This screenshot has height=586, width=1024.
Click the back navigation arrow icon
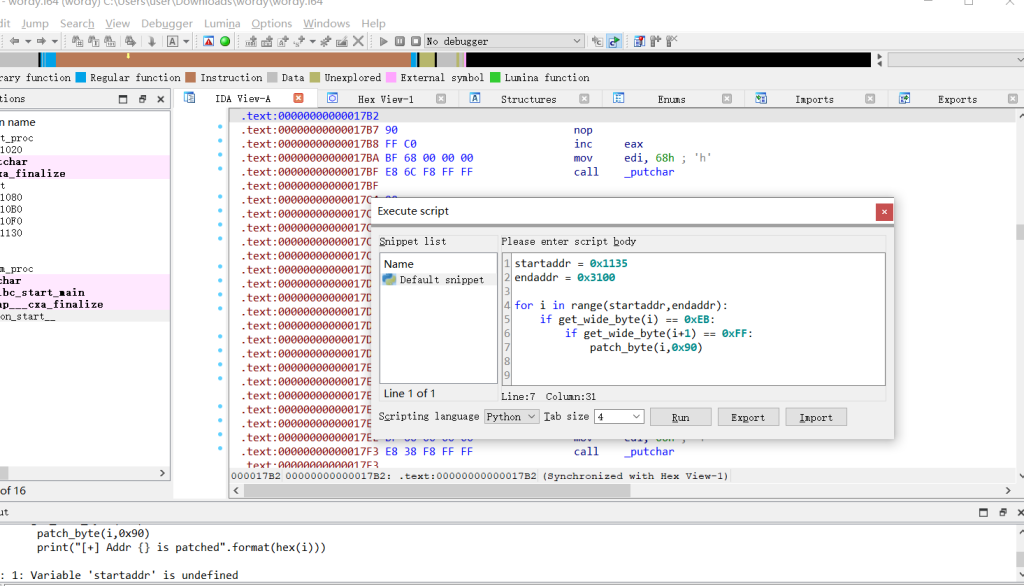coord(15,41)
